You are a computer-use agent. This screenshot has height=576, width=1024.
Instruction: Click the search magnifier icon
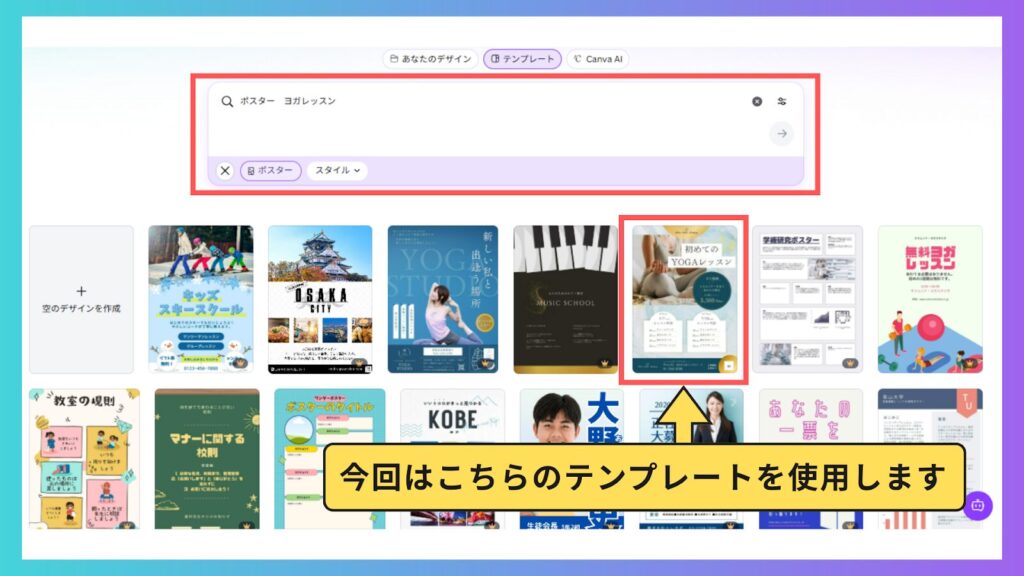coord(227,102)
